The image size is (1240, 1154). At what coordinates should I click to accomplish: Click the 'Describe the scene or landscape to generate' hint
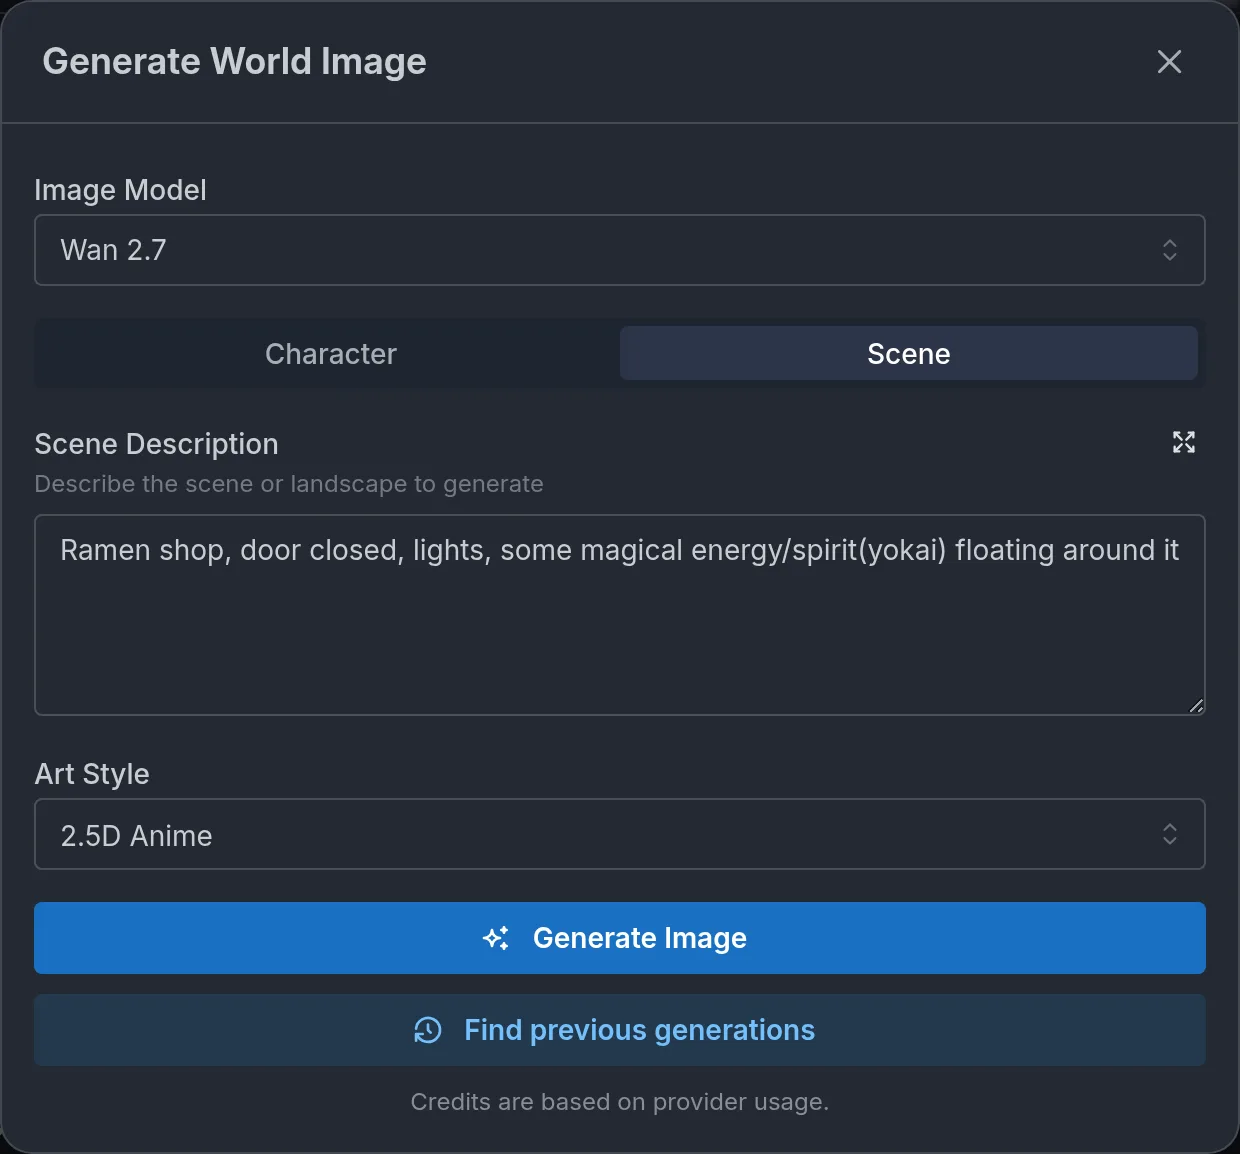tap(289, 484)
